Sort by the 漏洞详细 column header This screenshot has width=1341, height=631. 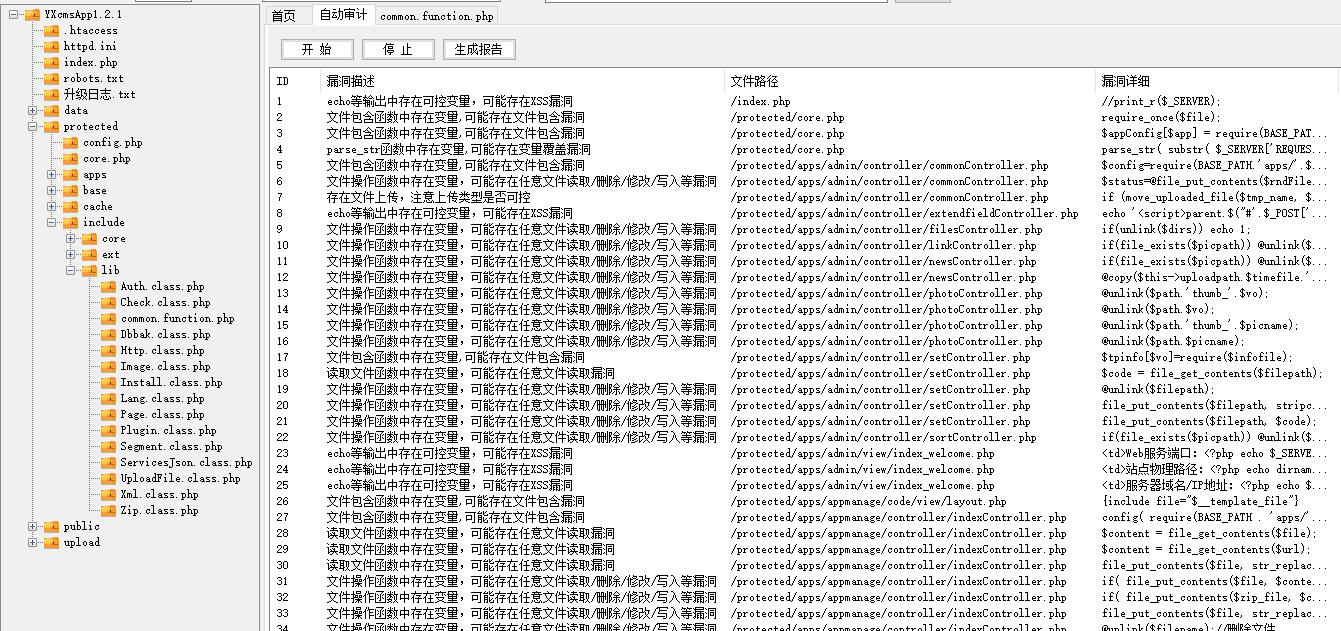click(1218, 81)
